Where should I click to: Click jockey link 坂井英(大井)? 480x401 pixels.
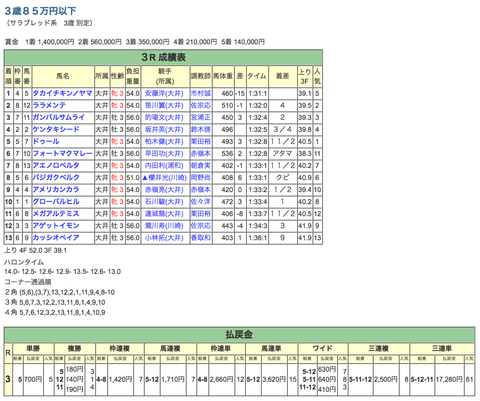(x=164, y=130)
